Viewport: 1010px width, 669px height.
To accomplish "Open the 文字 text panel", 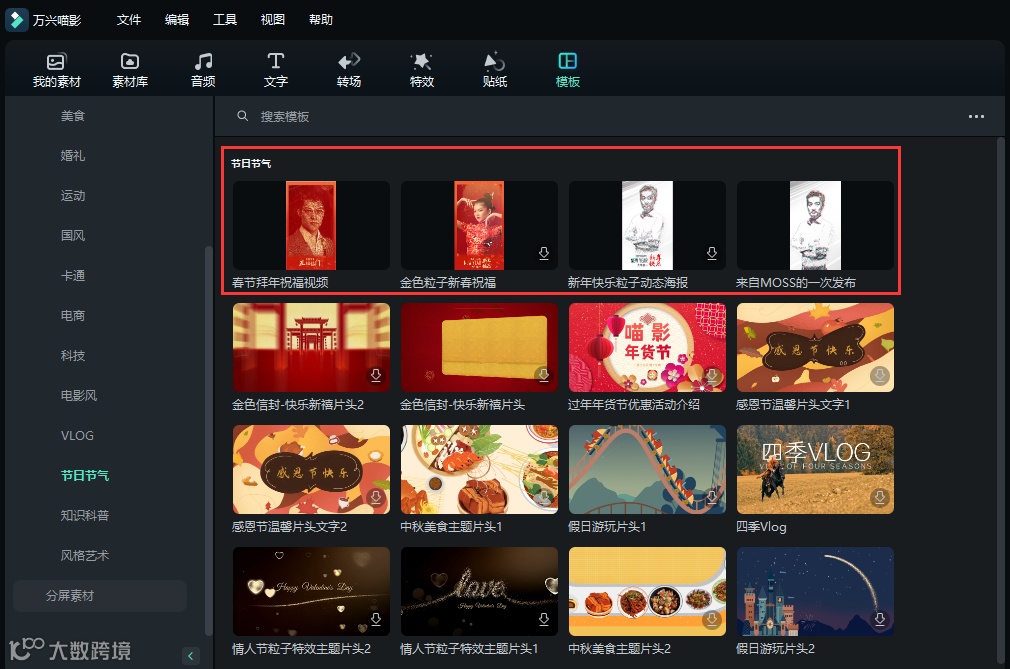I will click(275, 68).
